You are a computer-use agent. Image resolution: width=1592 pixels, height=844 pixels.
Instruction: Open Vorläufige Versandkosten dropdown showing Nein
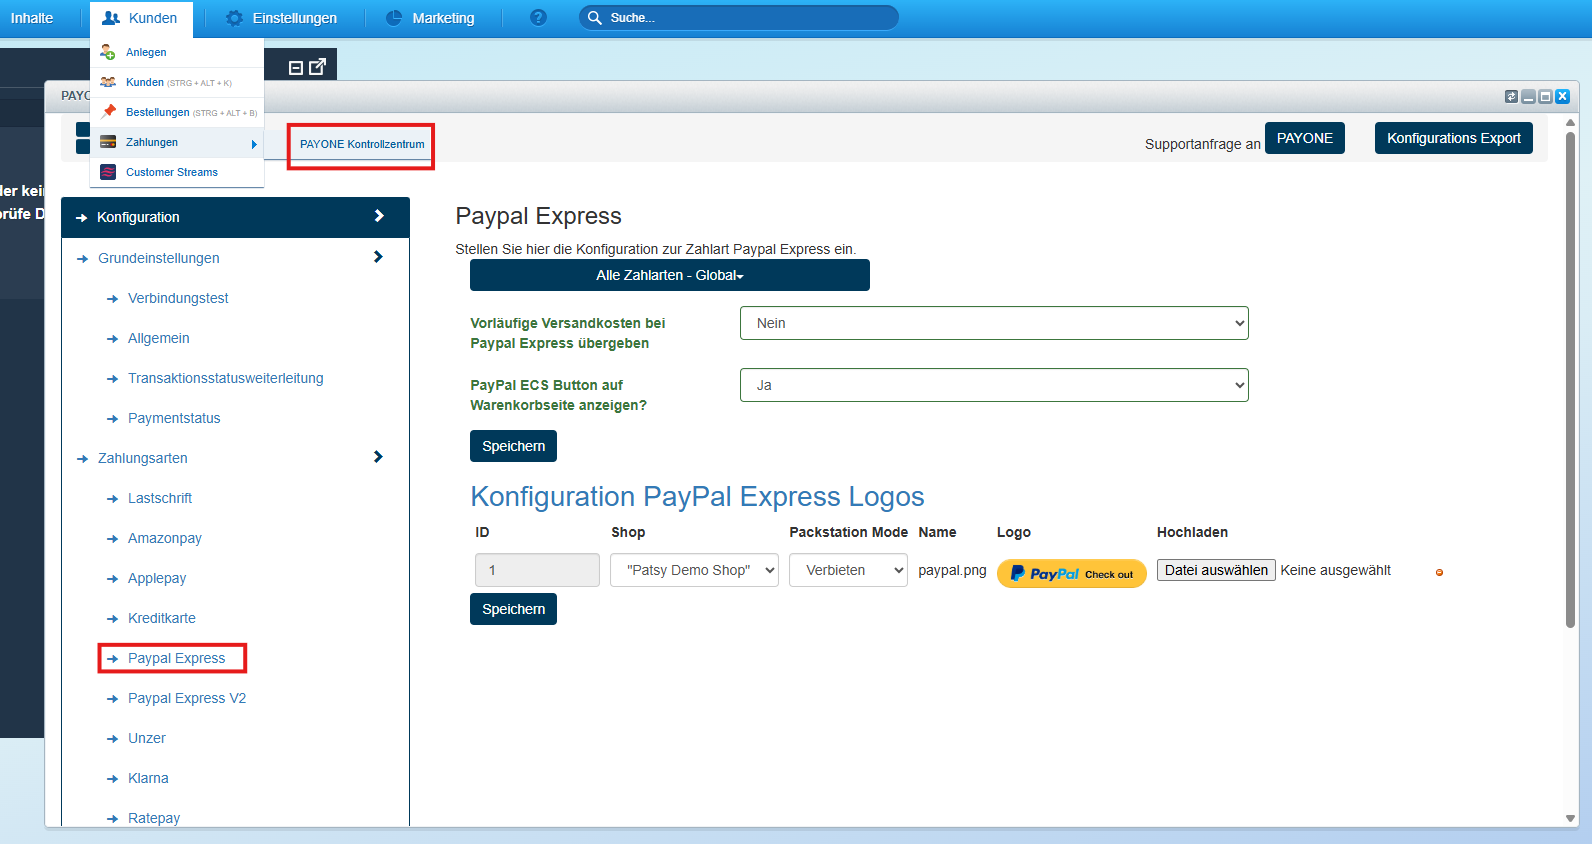click(994, 323)
